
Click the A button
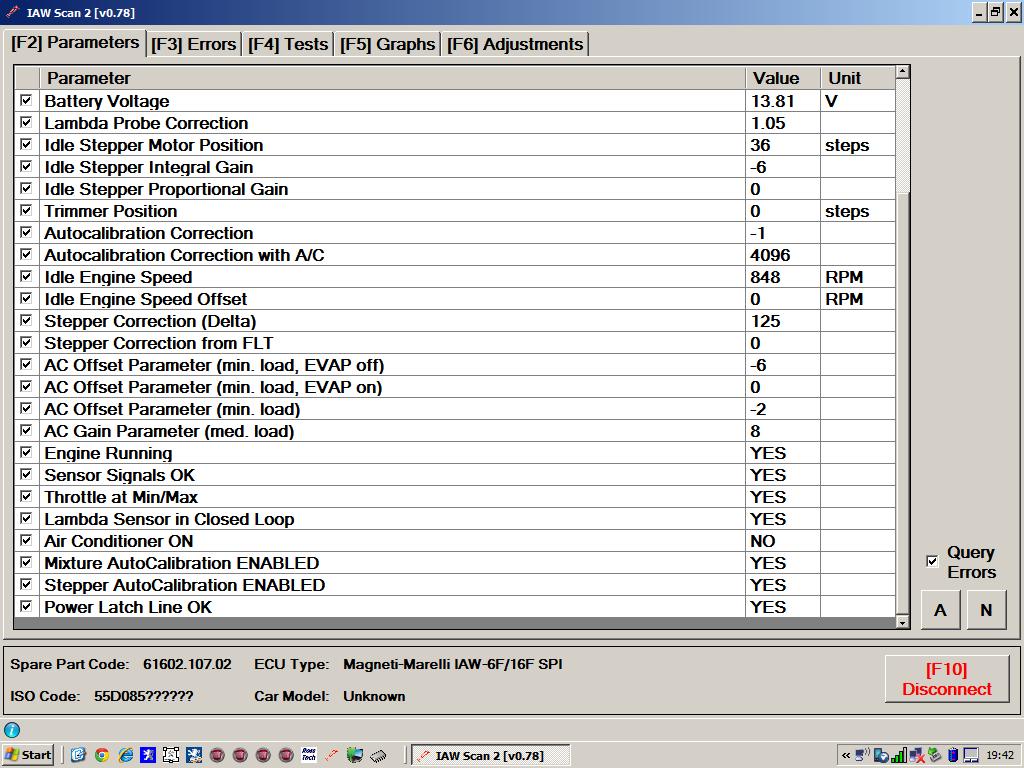tap(940, 610)
